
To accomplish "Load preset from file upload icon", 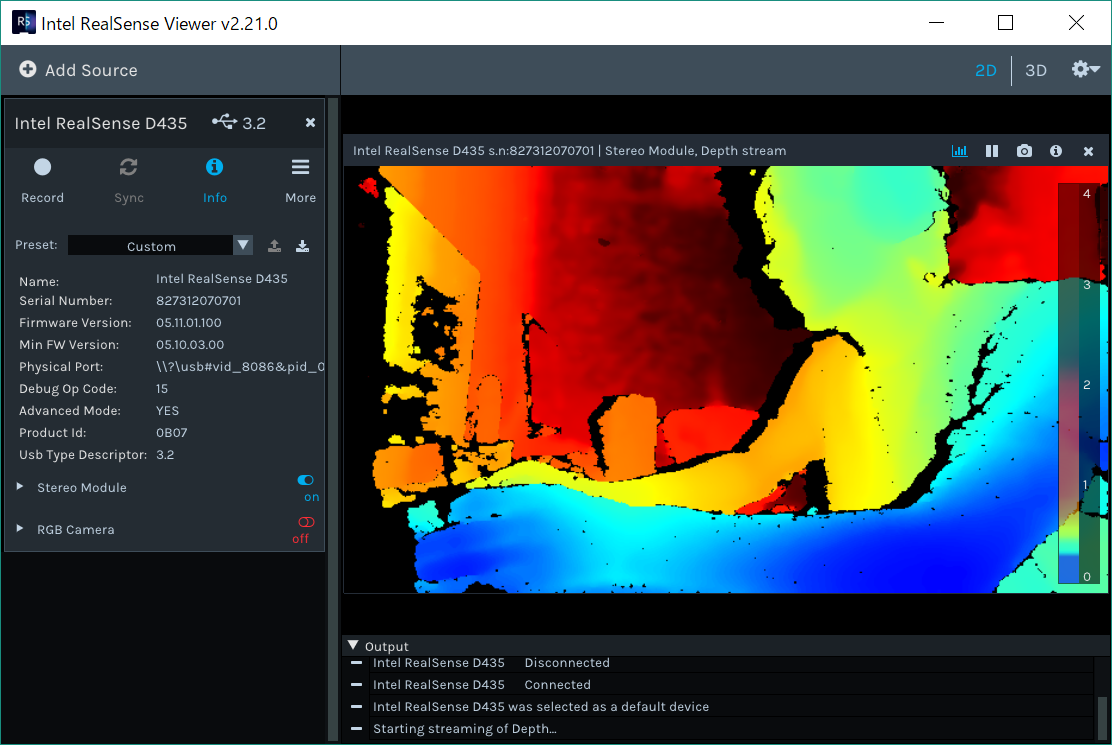I will (274, 246).
